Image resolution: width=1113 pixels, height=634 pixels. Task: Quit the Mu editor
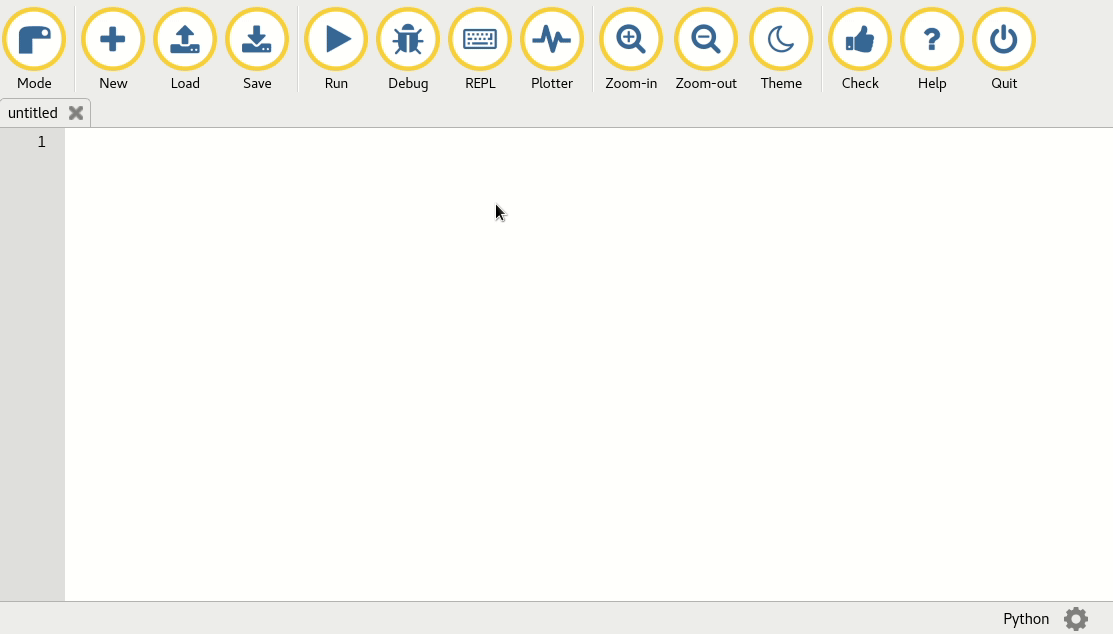[x=1003, y=40]
